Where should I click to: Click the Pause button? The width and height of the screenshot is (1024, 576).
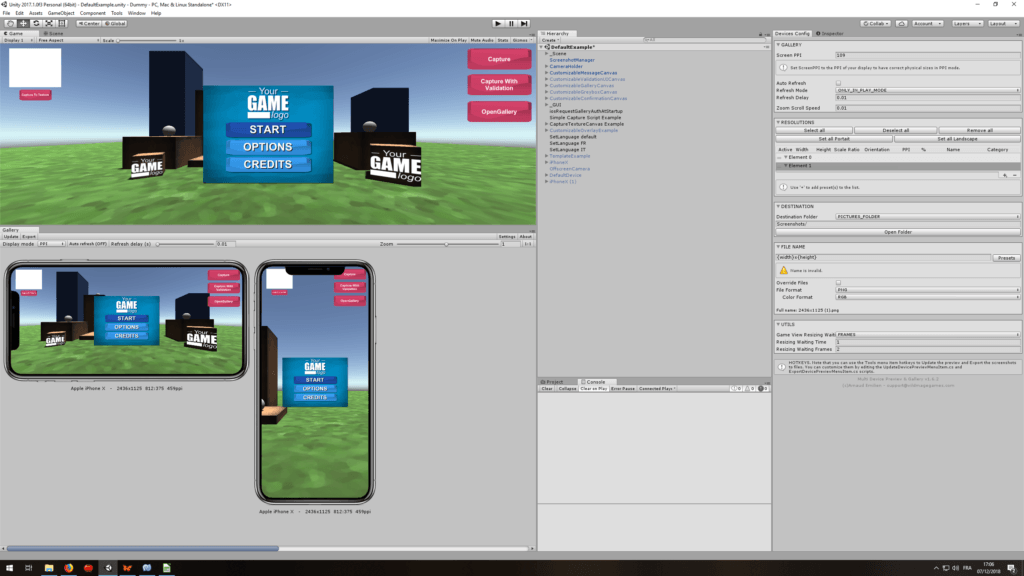click(511, 23)
